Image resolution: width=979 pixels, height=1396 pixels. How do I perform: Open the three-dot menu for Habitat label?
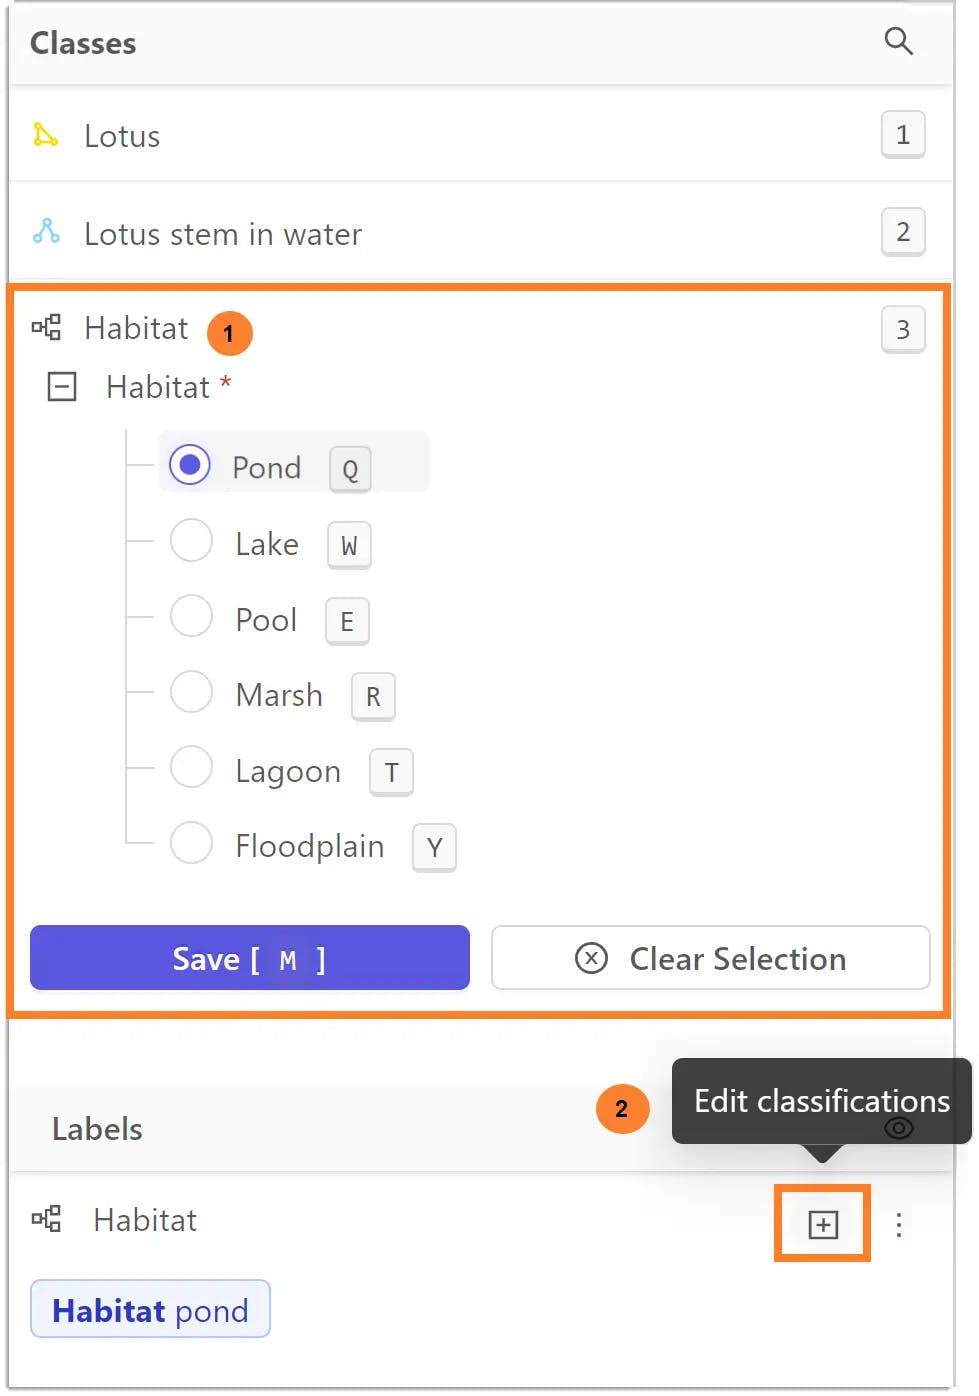pyautogui.click(x=898, y=1224)
